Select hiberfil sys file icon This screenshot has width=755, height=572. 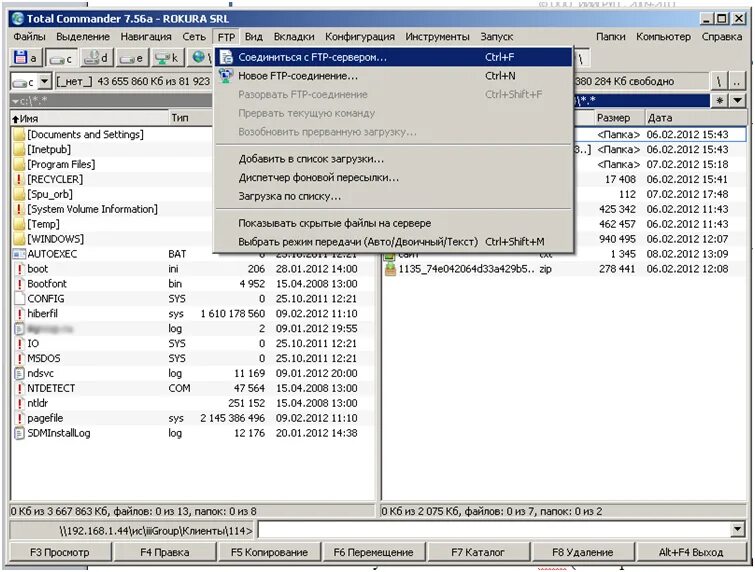click(19, 313)
